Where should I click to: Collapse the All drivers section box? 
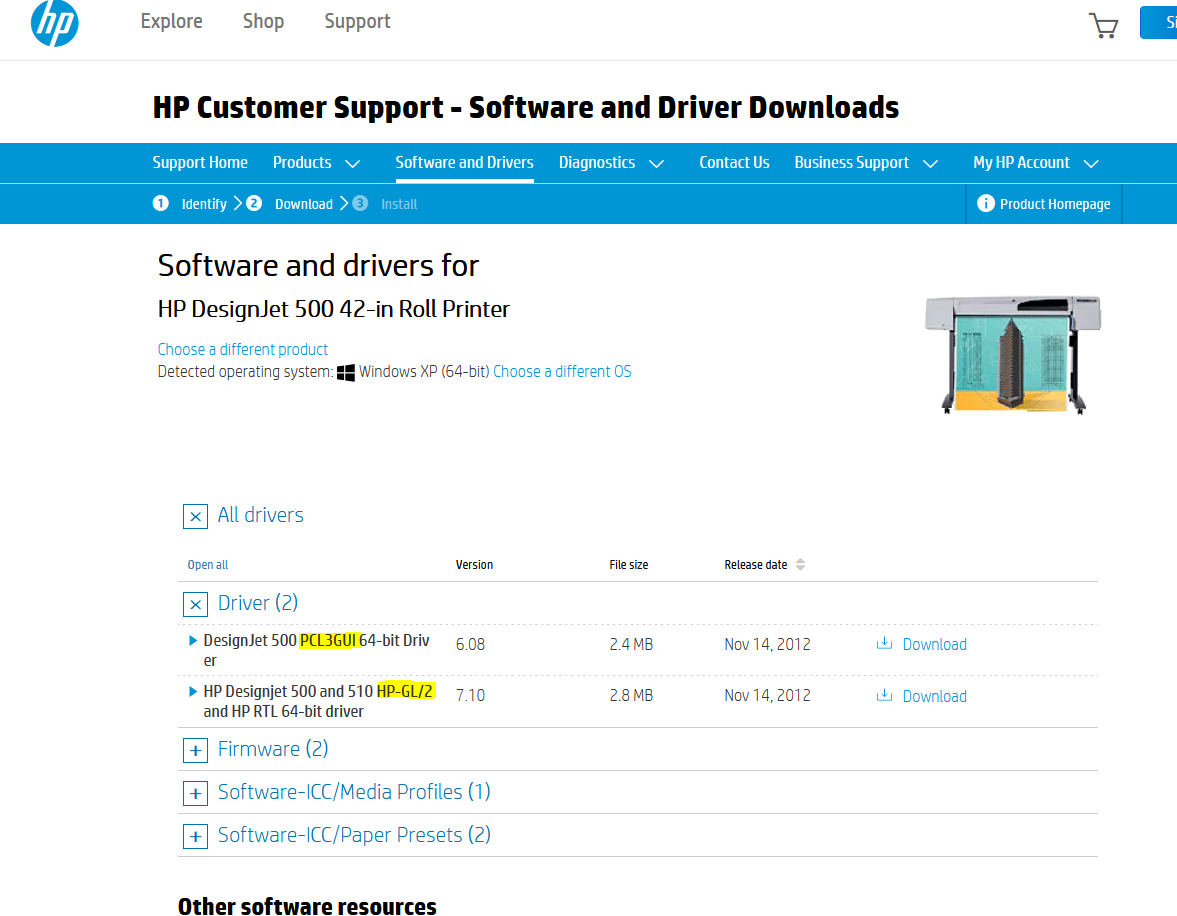[195, 516]
